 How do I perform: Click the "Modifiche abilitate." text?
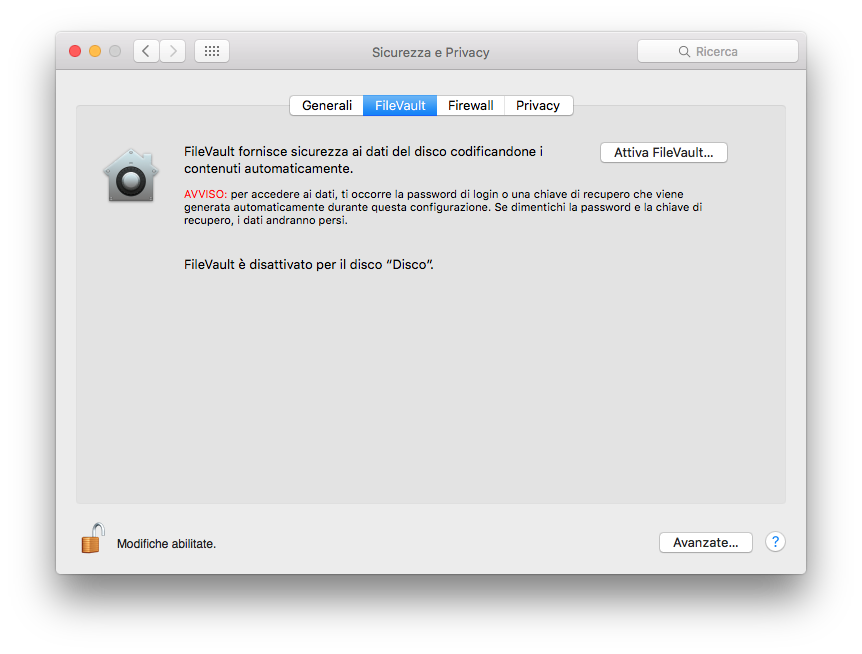[x=167, y=544]
